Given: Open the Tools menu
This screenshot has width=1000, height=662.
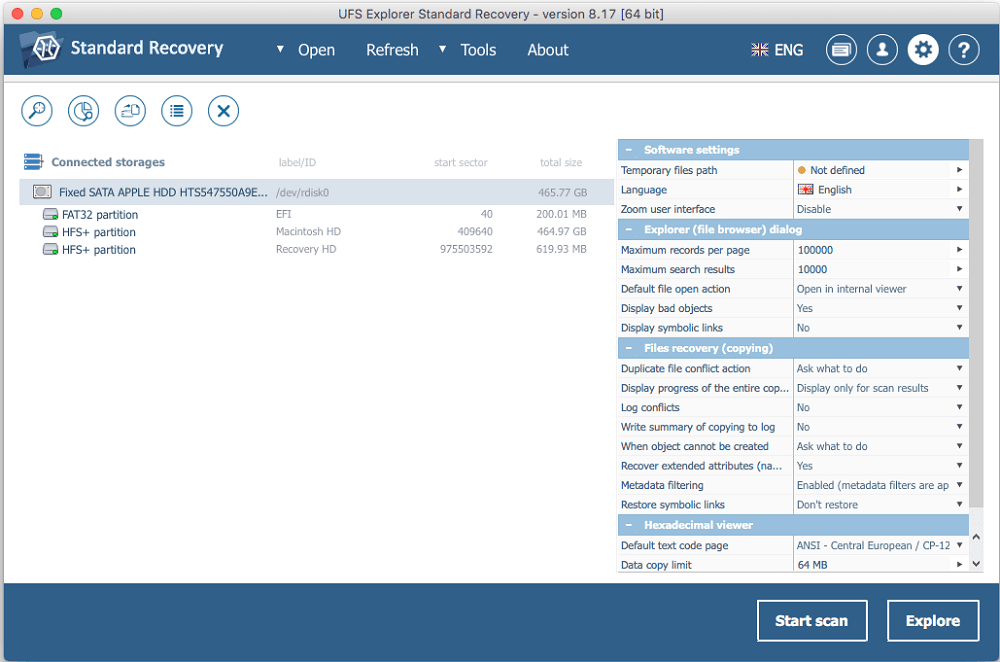Looking at the screenshot, I should [x=478, y=50].
